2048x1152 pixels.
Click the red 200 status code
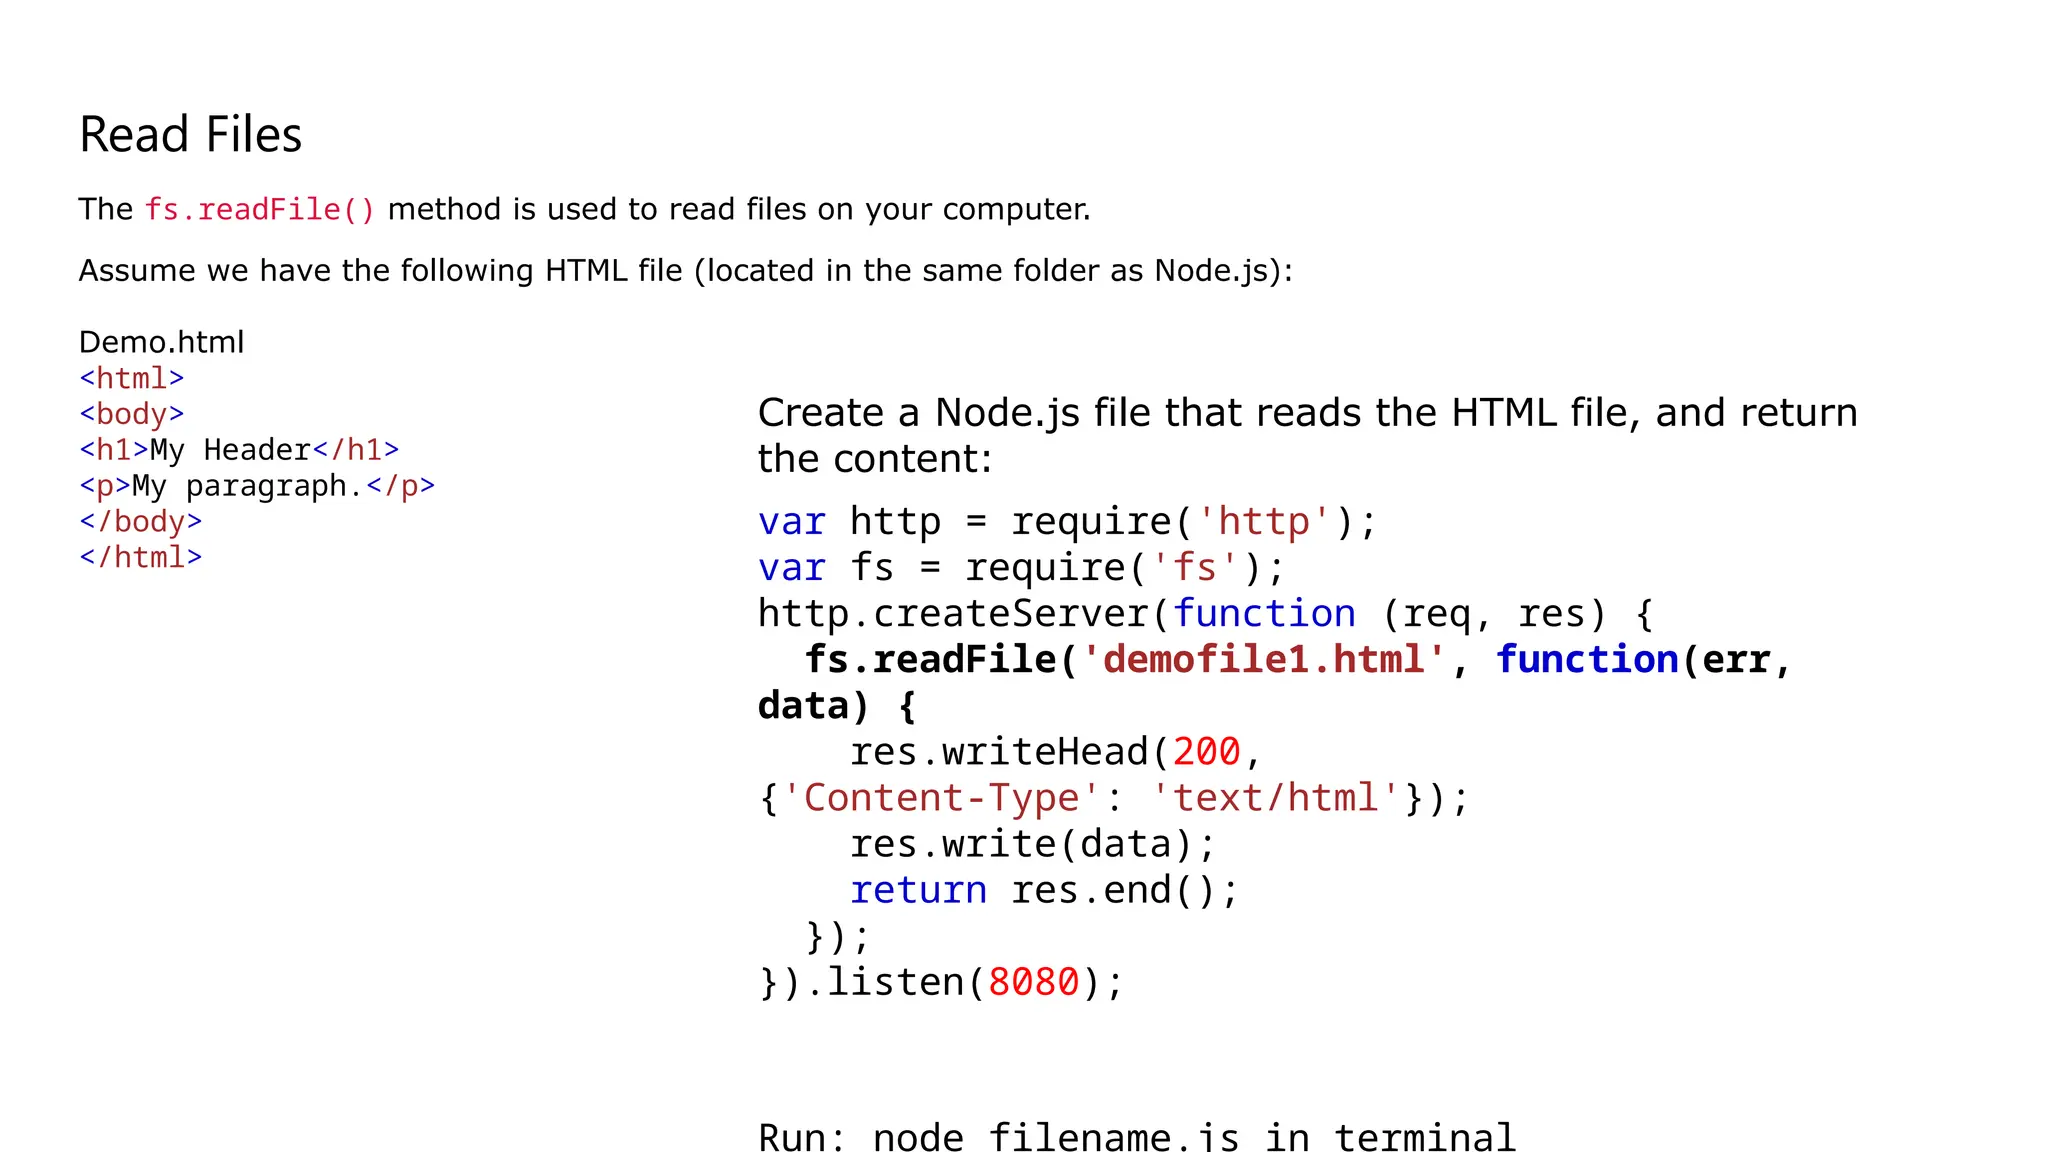tap(1206, 752)
